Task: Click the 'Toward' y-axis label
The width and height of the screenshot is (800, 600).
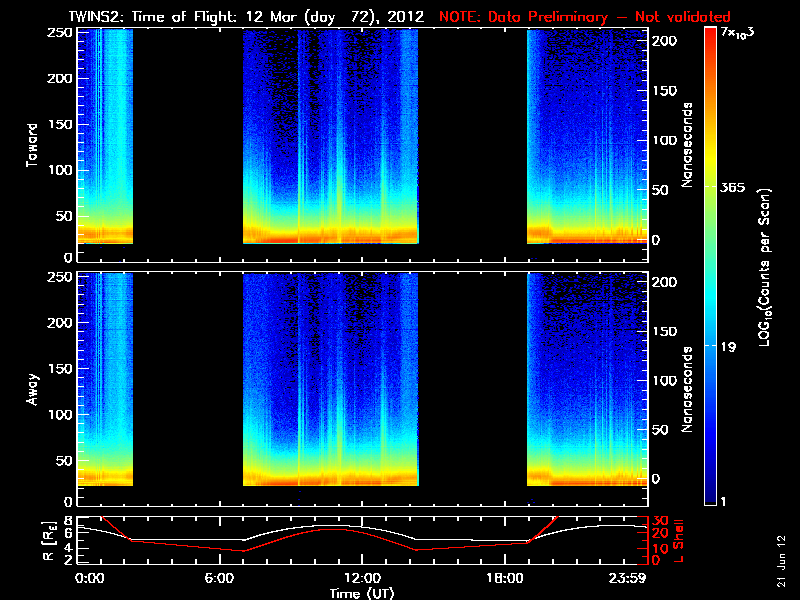Action: pos(32,143)
